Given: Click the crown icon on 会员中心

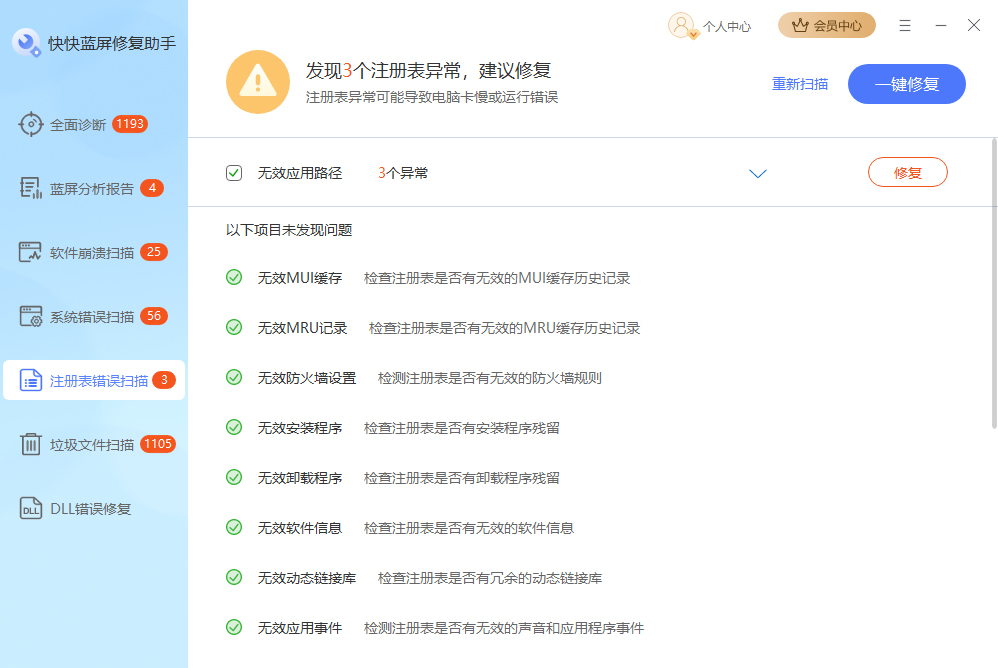Looking at the screenshot, I should (798, 25).
